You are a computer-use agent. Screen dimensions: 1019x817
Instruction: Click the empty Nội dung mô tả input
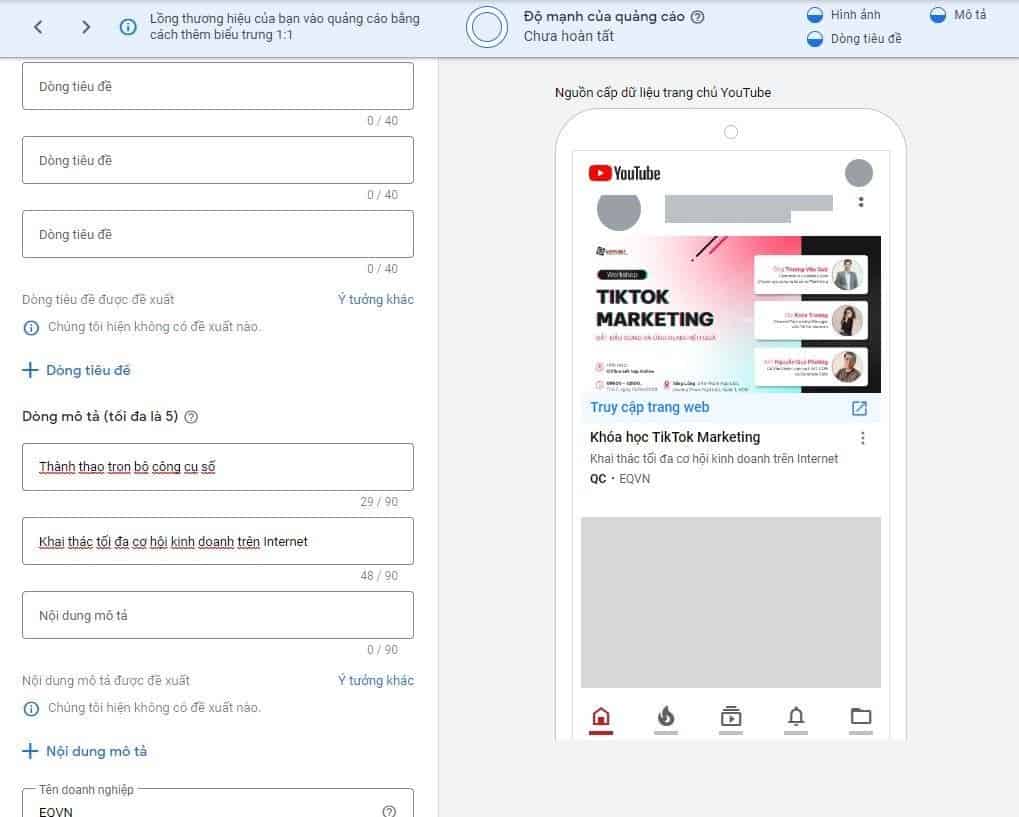tap(217, 615)
